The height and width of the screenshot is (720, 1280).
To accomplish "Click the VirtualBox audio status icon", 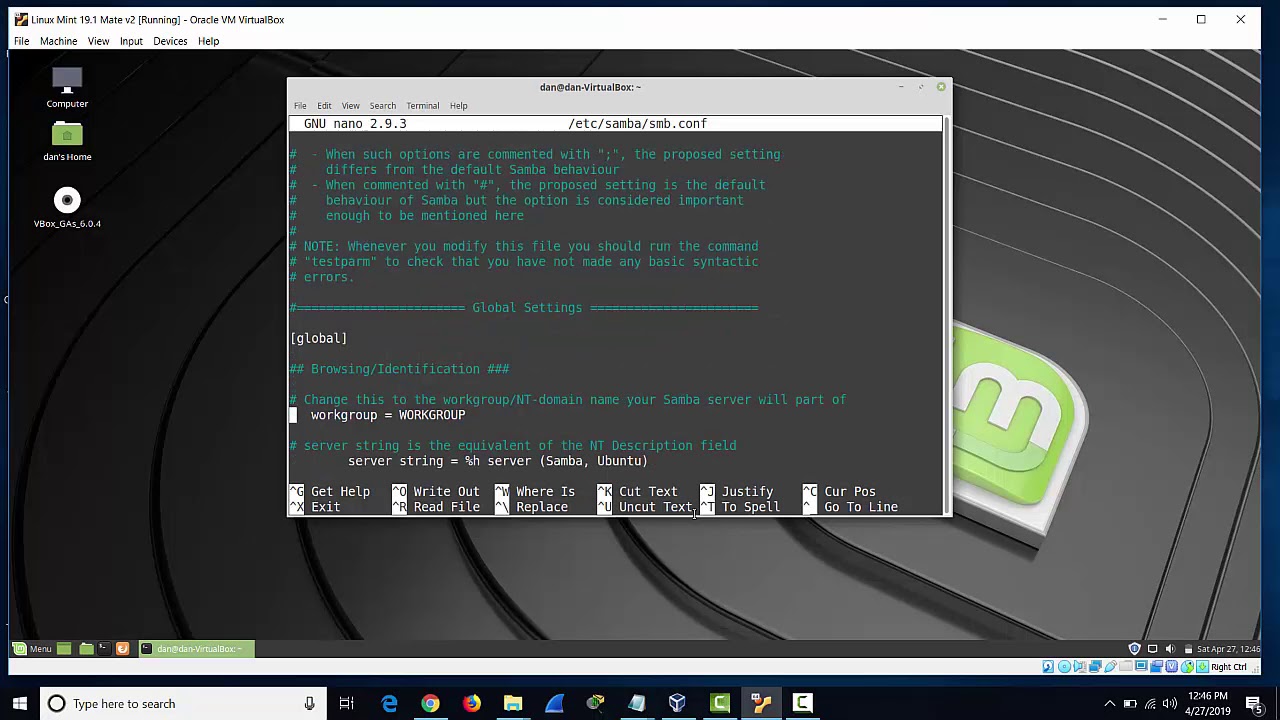I will [1080, 666].
